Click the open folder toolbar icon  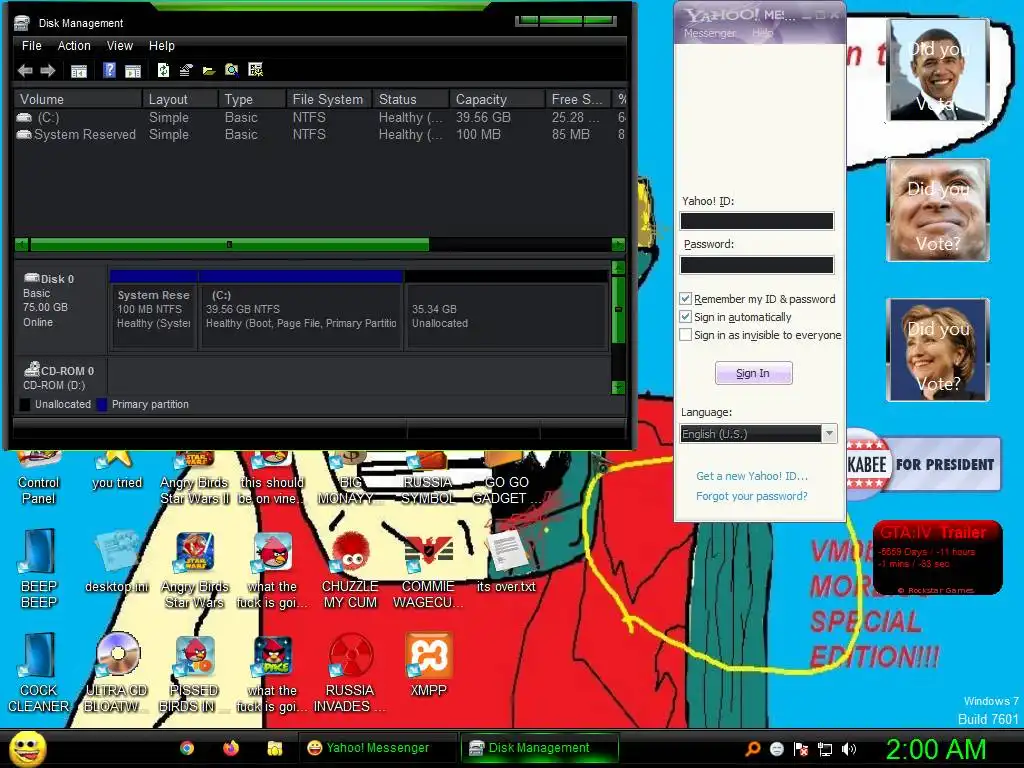(209, 71)
